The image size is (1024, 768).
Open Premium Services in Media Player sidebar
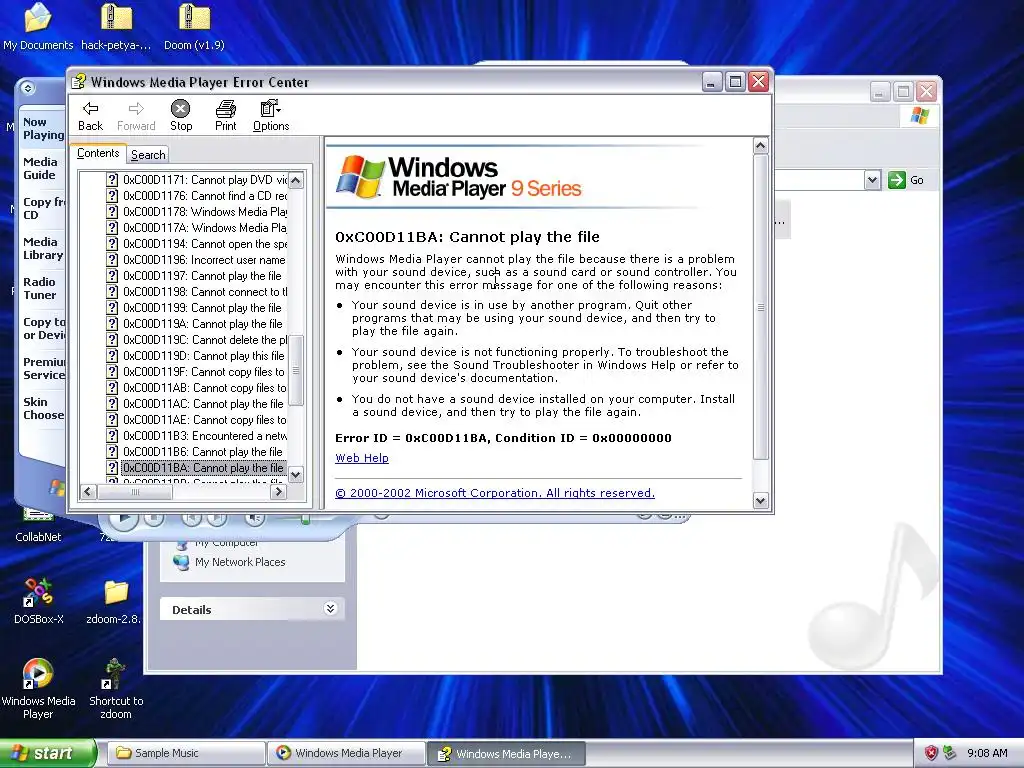pos(44,368)
